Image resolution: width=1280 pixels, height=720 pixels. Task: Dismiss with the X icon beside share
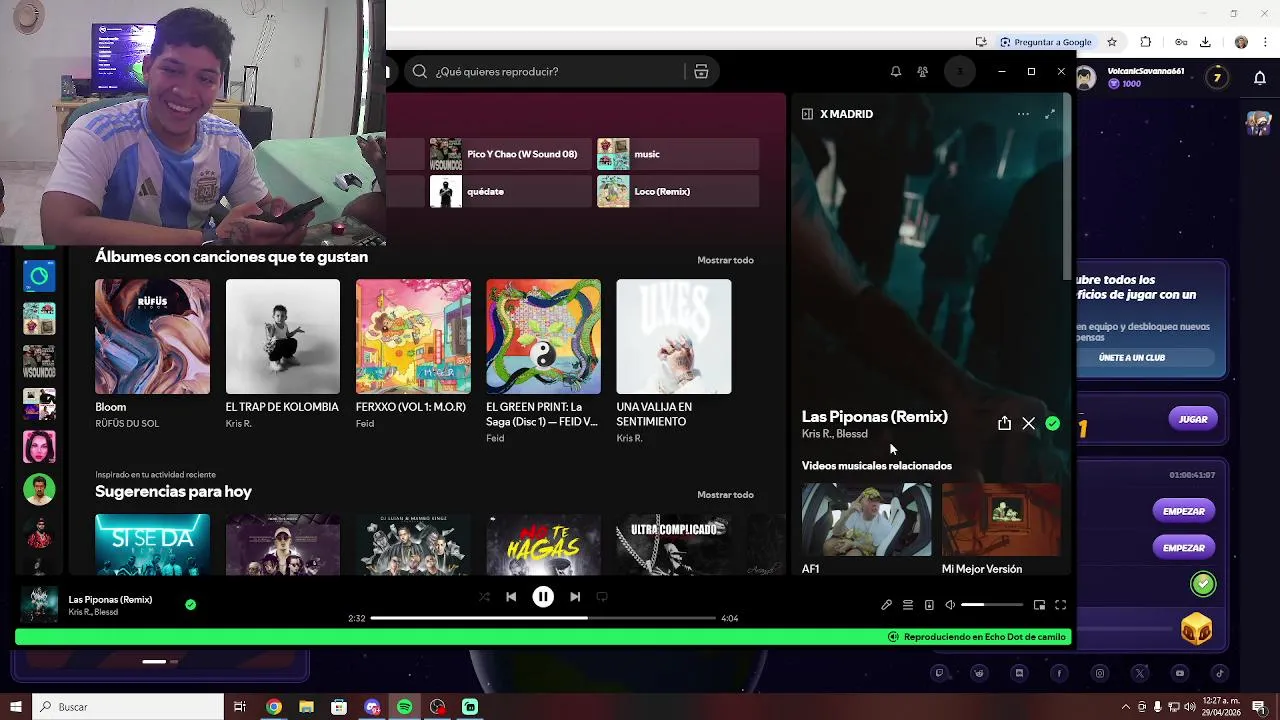point(1028,424)
